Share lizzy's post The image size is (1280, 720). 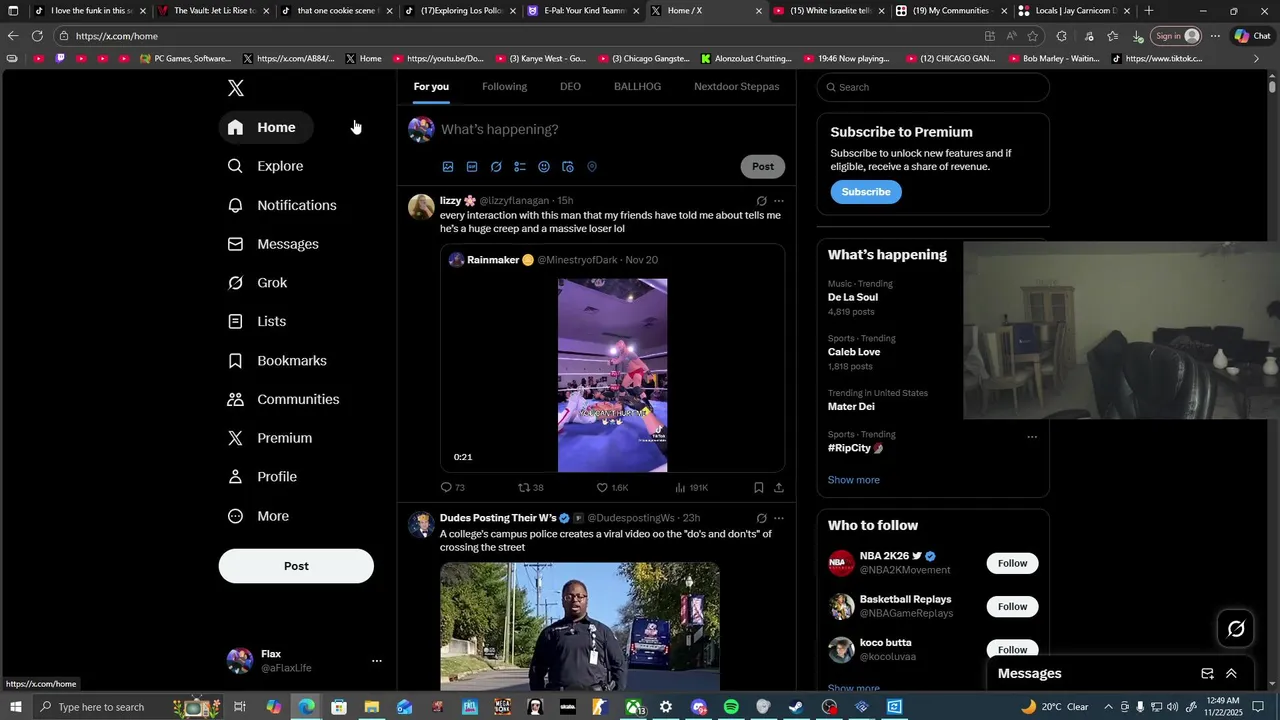[779, 488]
